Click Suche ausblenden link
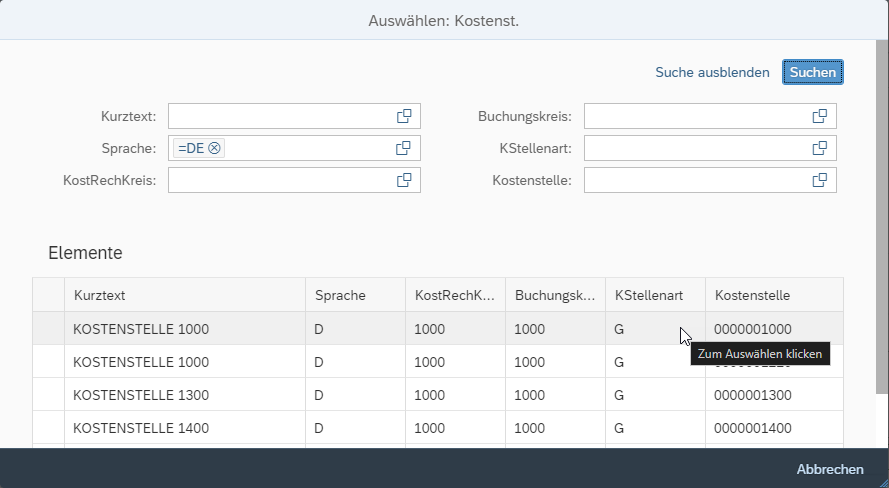 click(x=712, y=73)
